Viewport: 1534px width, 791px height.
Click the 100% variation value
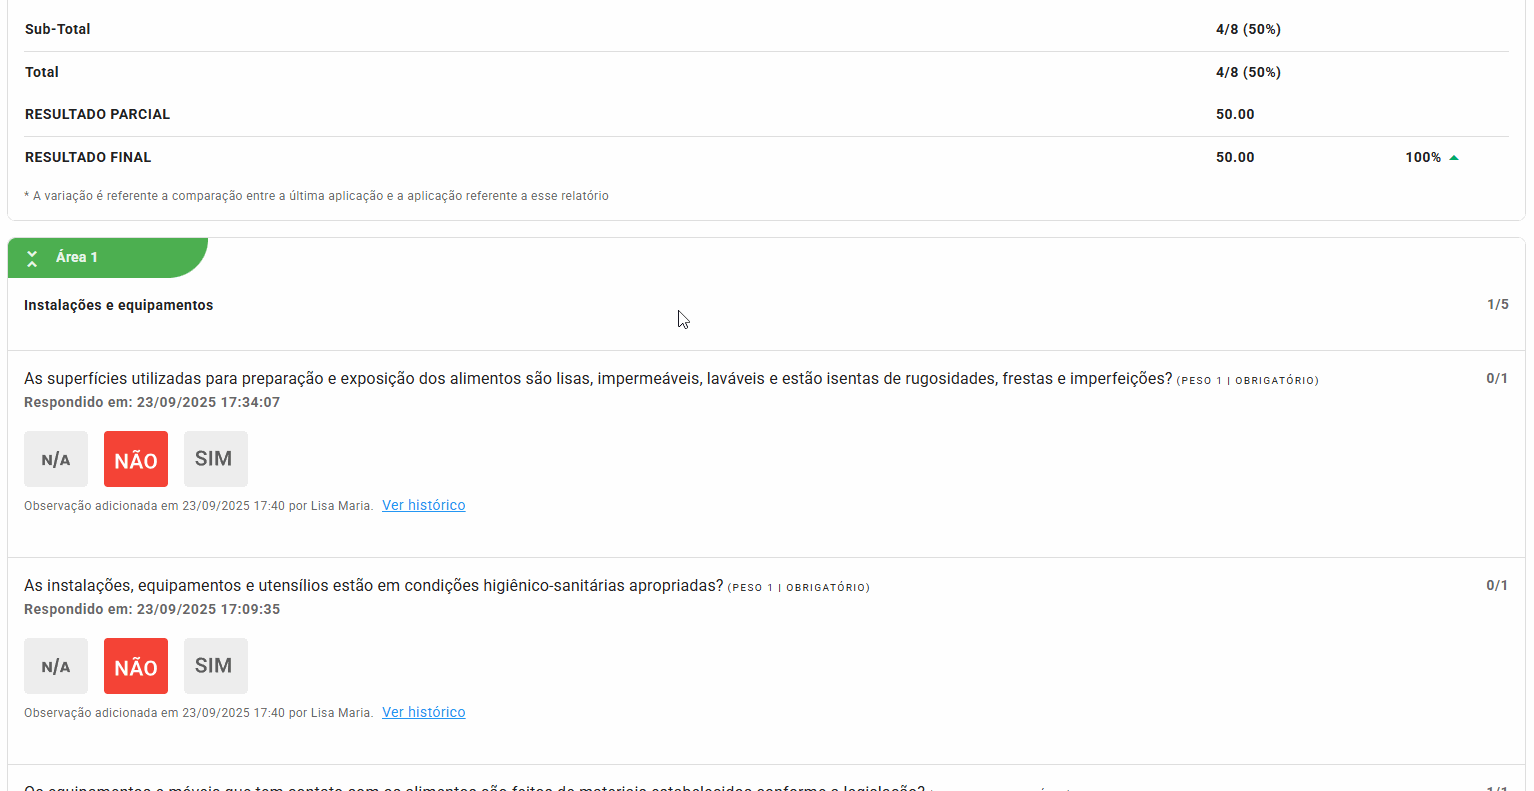tap(1423, 157)
